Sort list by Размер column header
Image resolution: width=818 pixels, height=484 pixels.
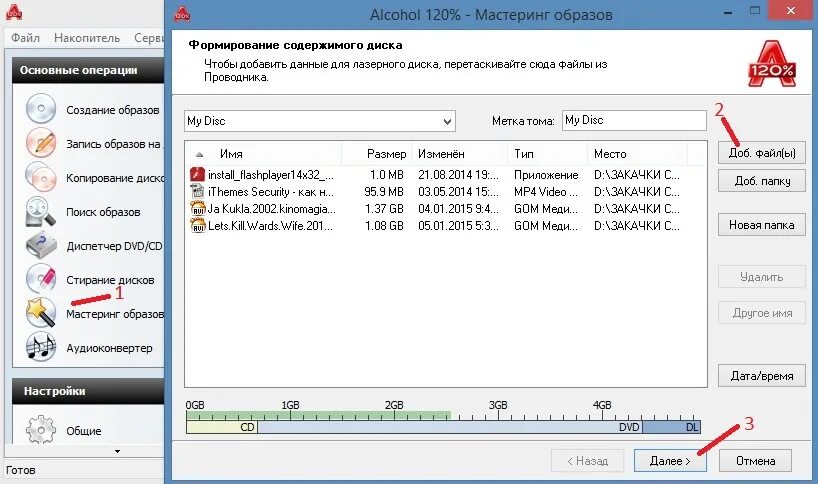tap(377, 154)
